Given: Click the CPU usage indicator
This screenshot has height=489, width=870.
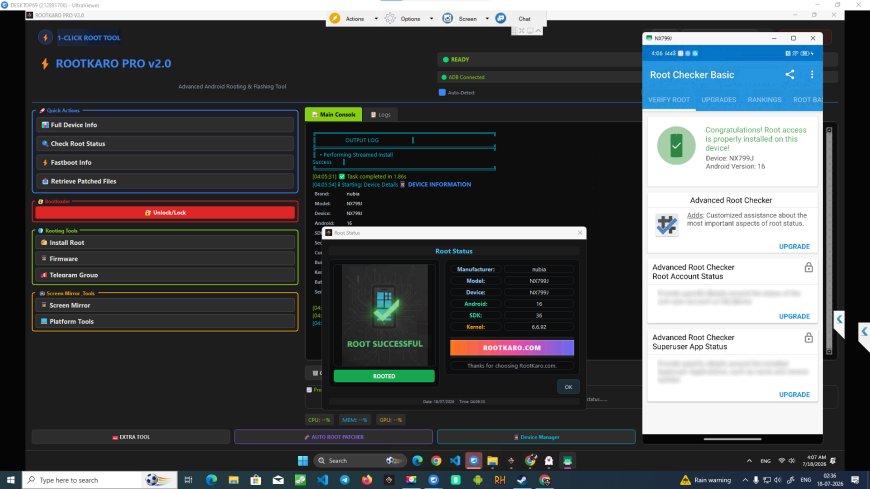Looking at the screenshot, I should pyautogui.click(x=320, y=420).
